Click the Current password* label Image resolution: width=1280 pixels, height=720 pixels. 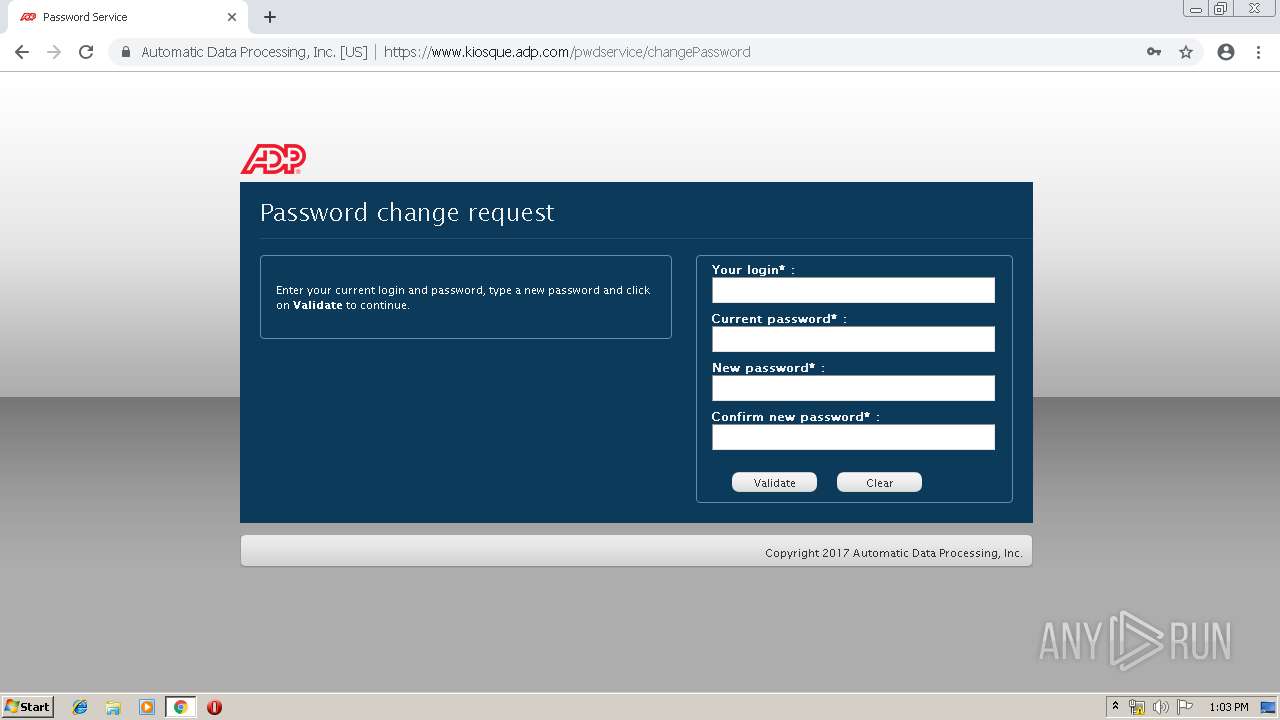pos(779,319)
